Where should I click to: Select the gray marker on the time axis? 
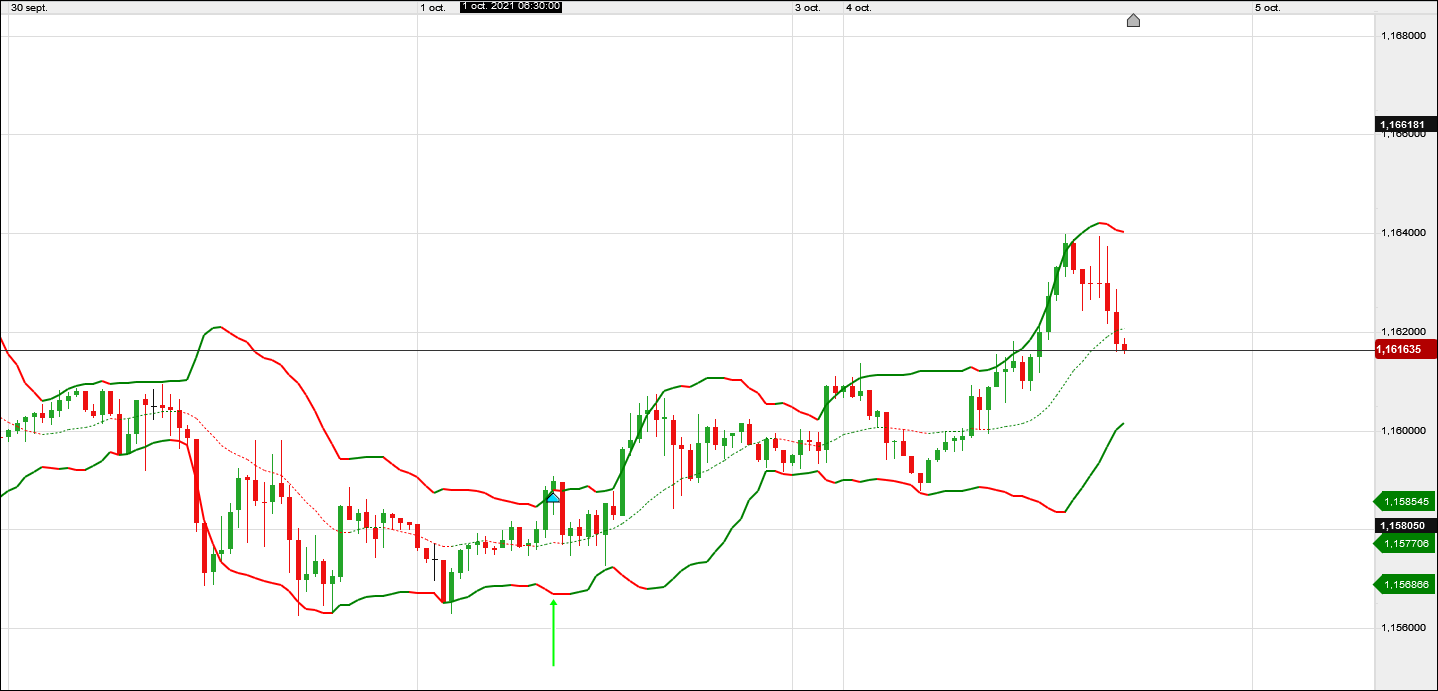point(1133,20)
